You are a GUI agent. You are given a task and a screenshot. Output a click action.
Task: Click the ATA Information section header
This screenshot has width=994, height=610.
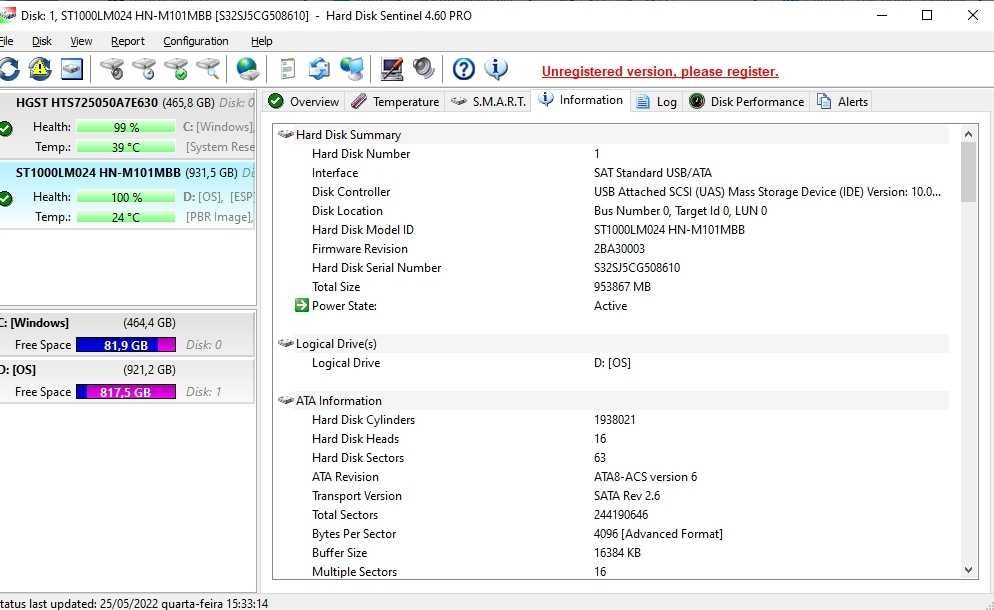612,401
